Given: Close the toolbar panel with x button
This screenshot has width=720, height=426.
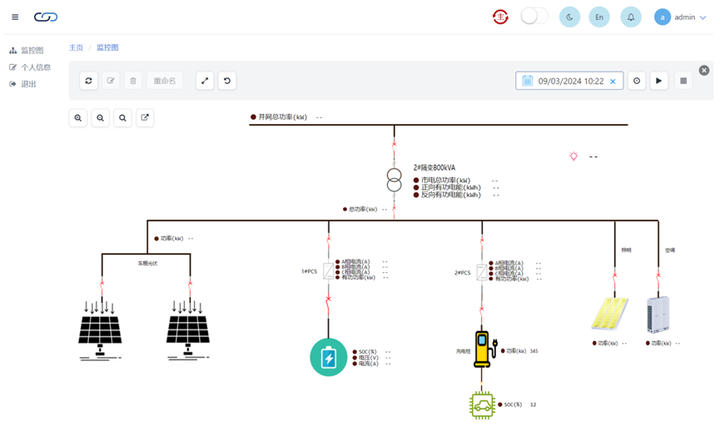Looking at the screenshot, I should [x=704, y=70].
